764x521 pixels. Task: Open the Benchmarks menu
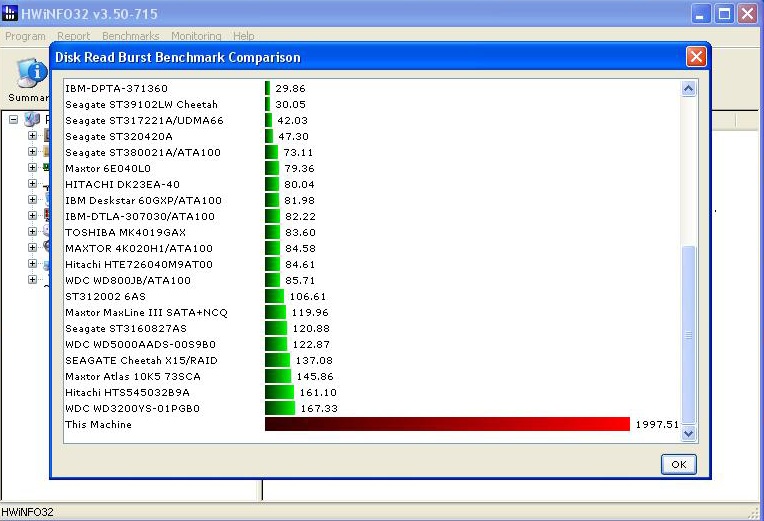pos(131,36)
